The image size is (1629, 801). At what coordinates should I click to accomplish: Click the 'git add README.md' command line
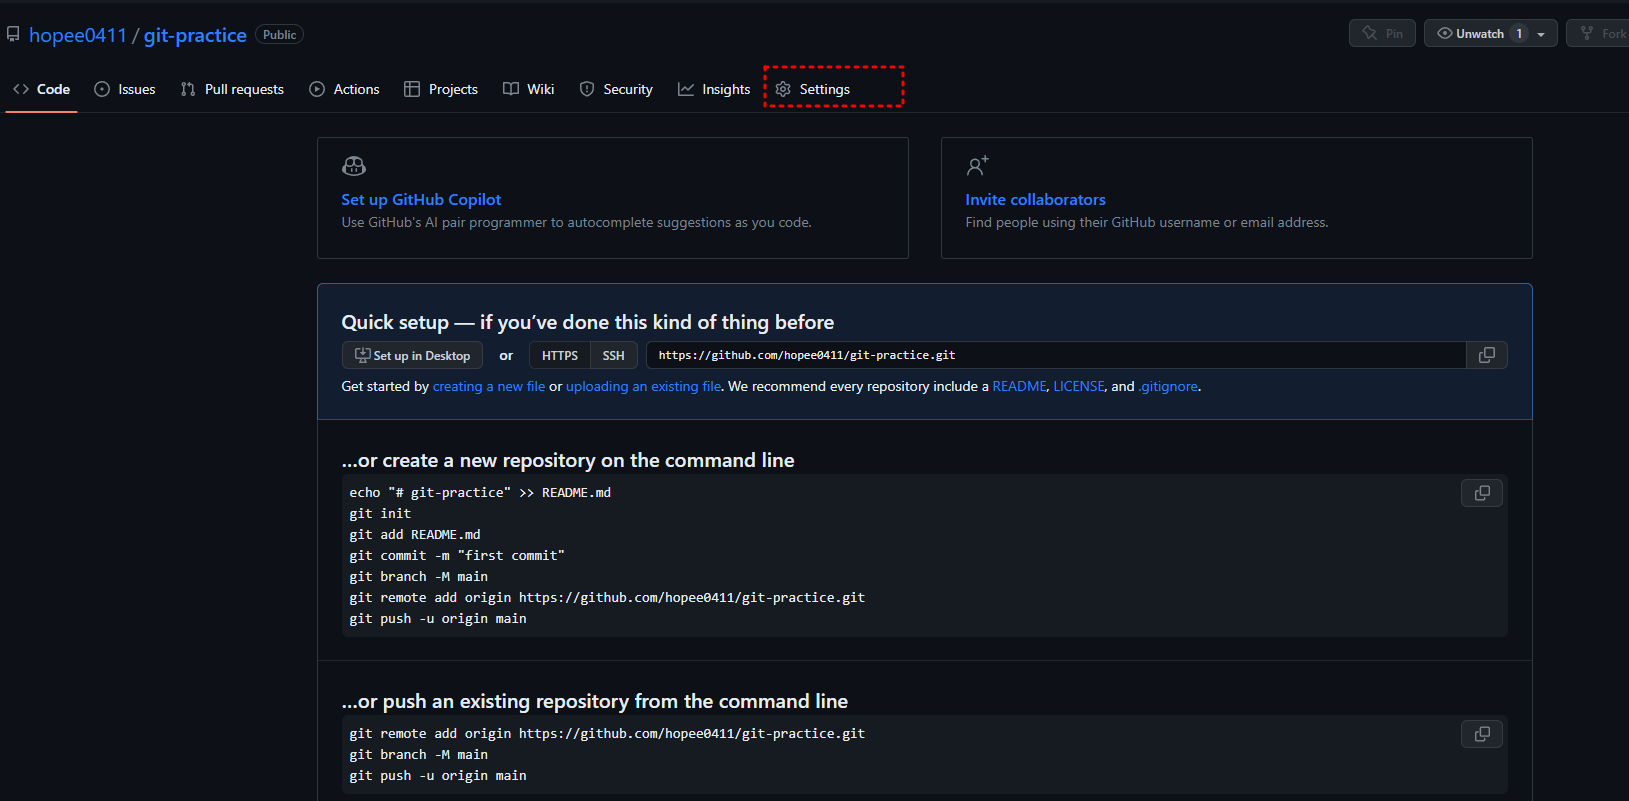coord(415,534)
